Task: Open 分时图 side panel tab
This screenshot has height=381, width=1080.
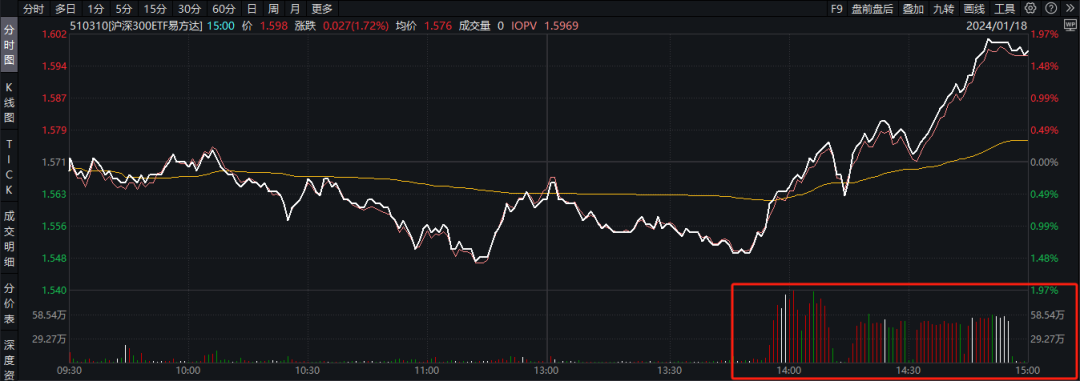Action: [x=9, y=45]
